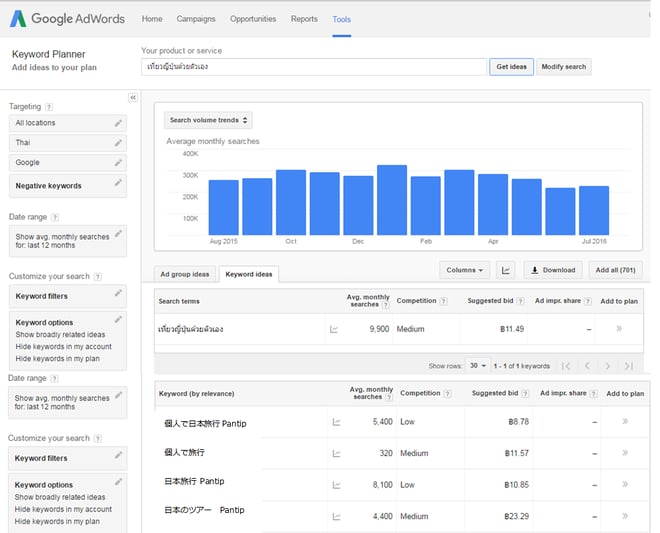Viewport: 660px width, 533px height.
Task: Show trend chart for the 5,400 keyword row
Action: coord(336,422)
